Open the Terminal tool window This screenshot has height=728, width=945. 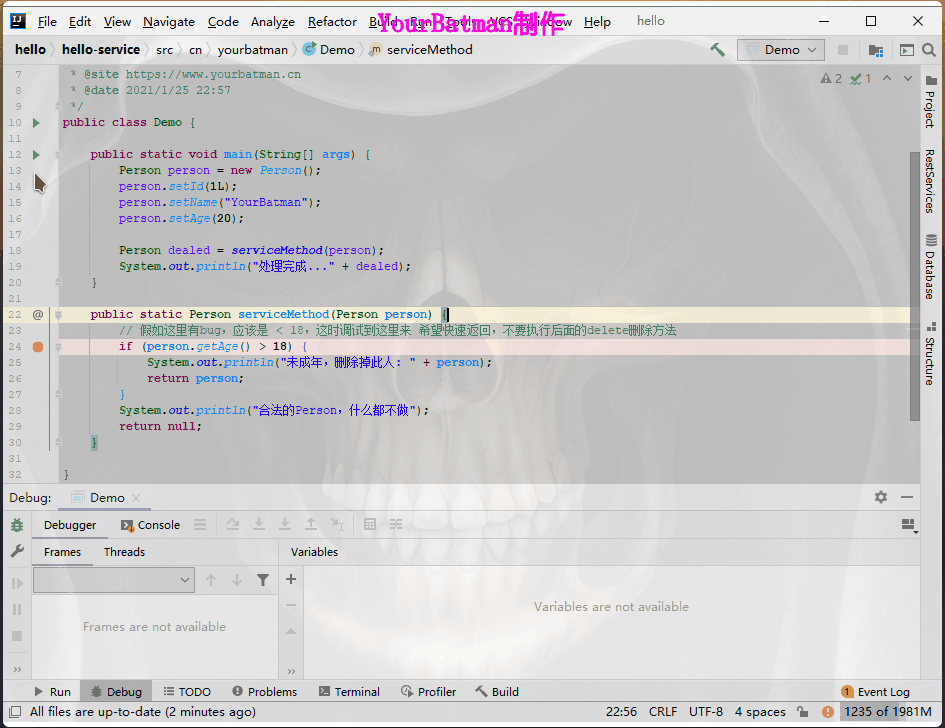[349, 691]
